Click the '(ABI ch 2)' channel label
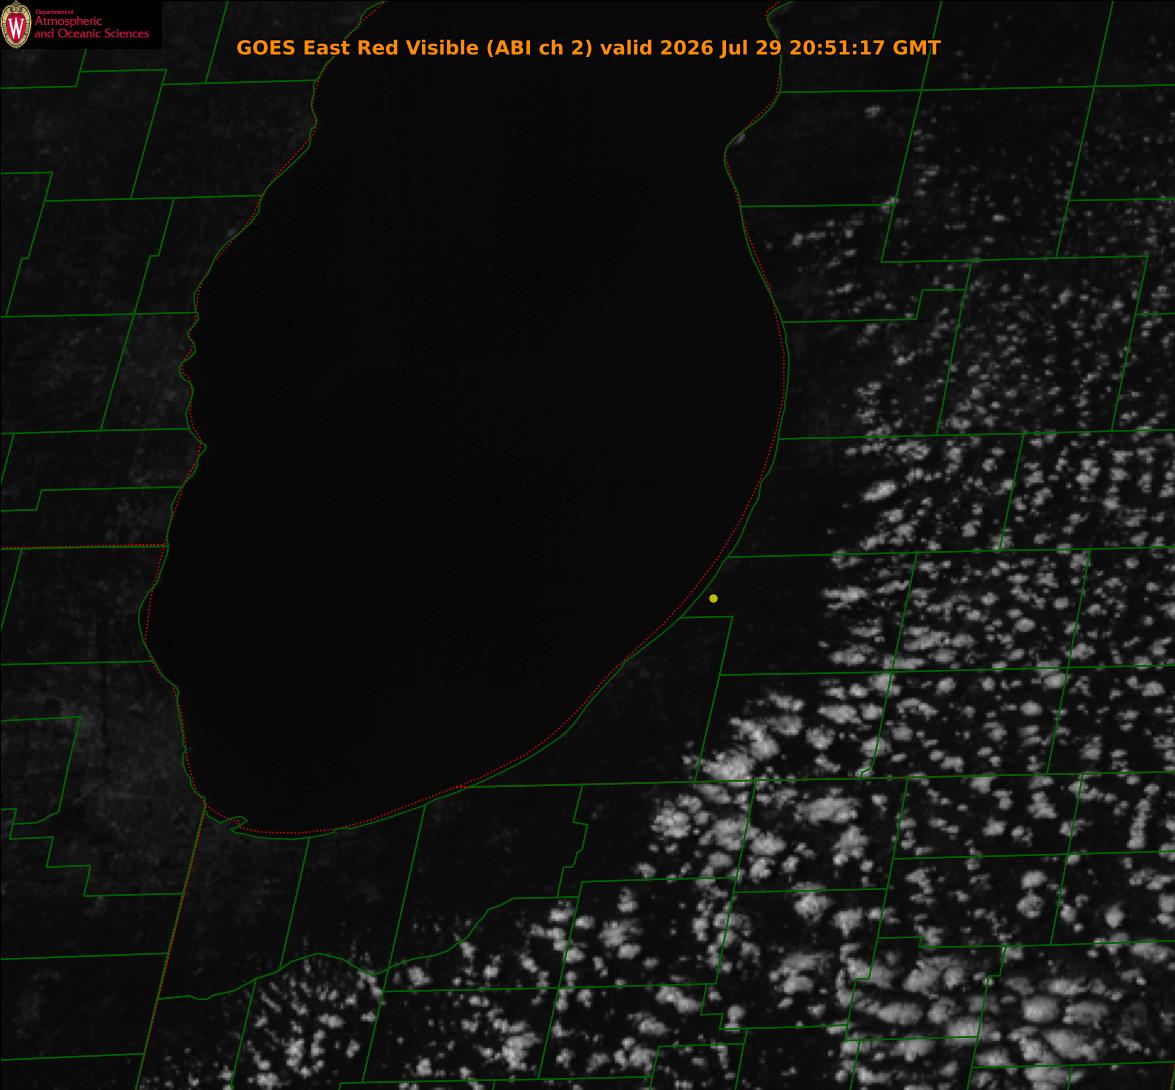This screenshot has width=1175, height=1090. [x=540, y=48]
